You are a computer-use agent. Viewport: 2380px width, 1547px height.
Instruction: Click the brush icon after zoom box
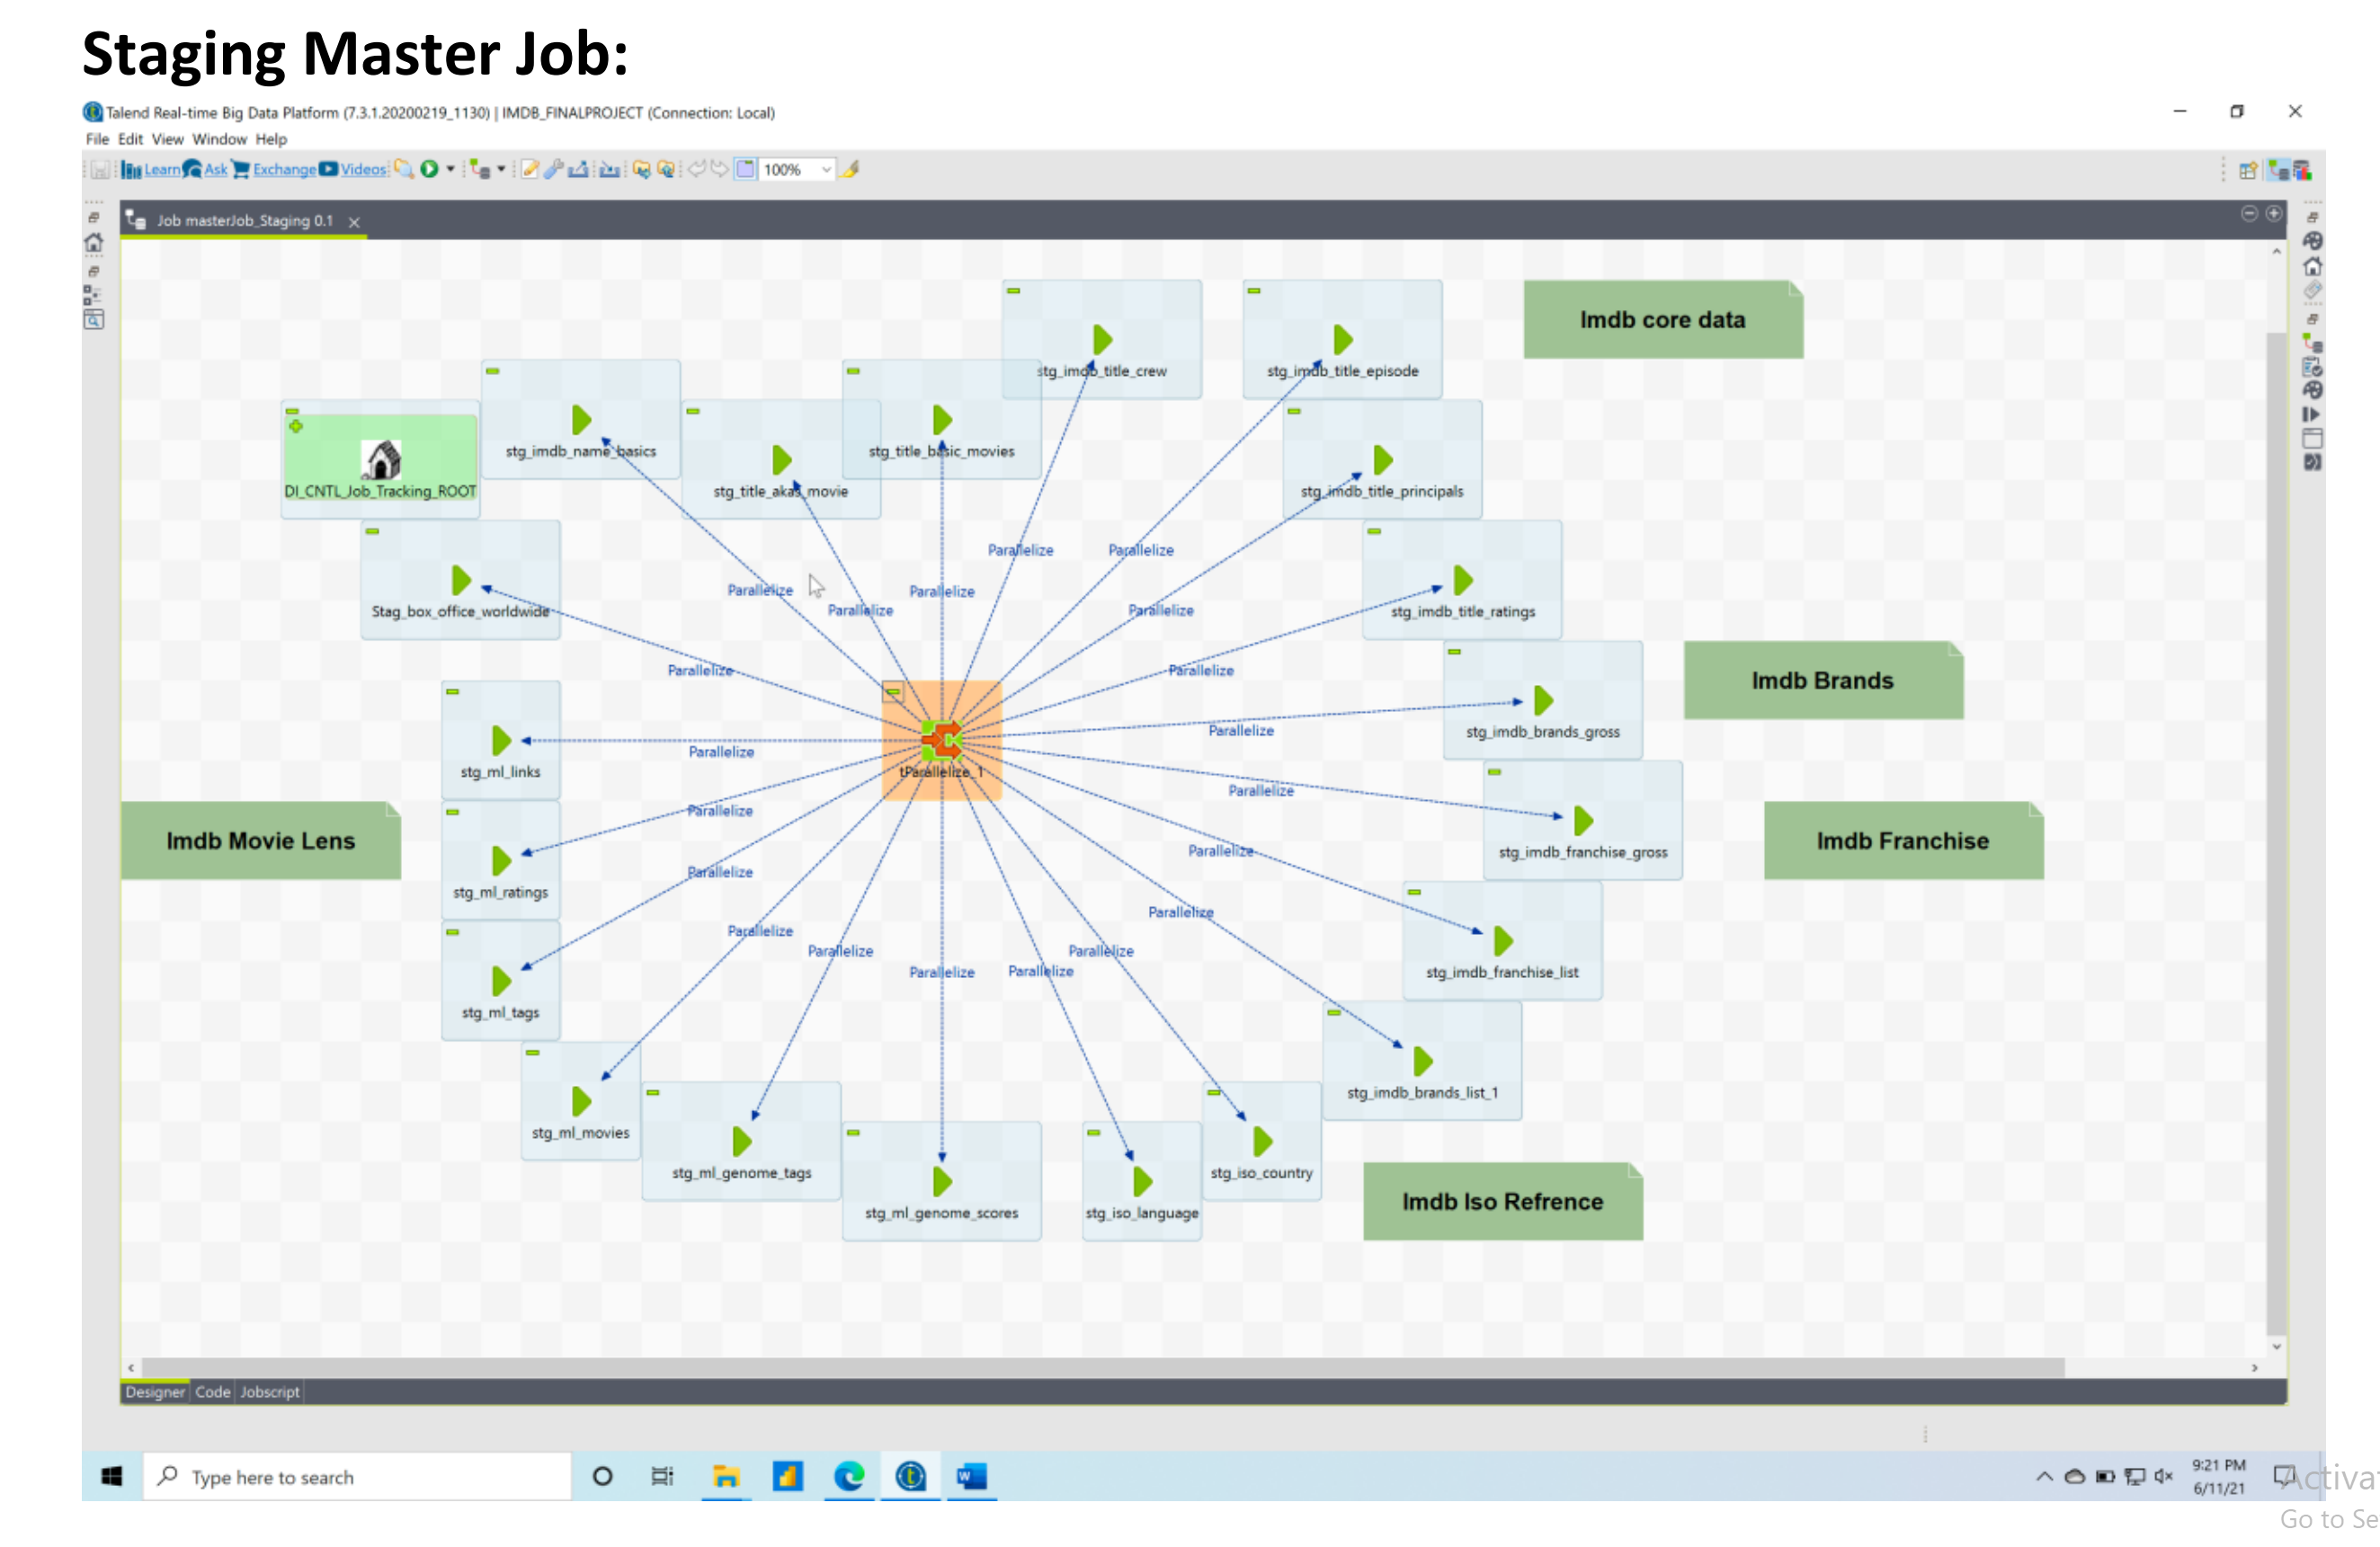(x=851, y=169)
